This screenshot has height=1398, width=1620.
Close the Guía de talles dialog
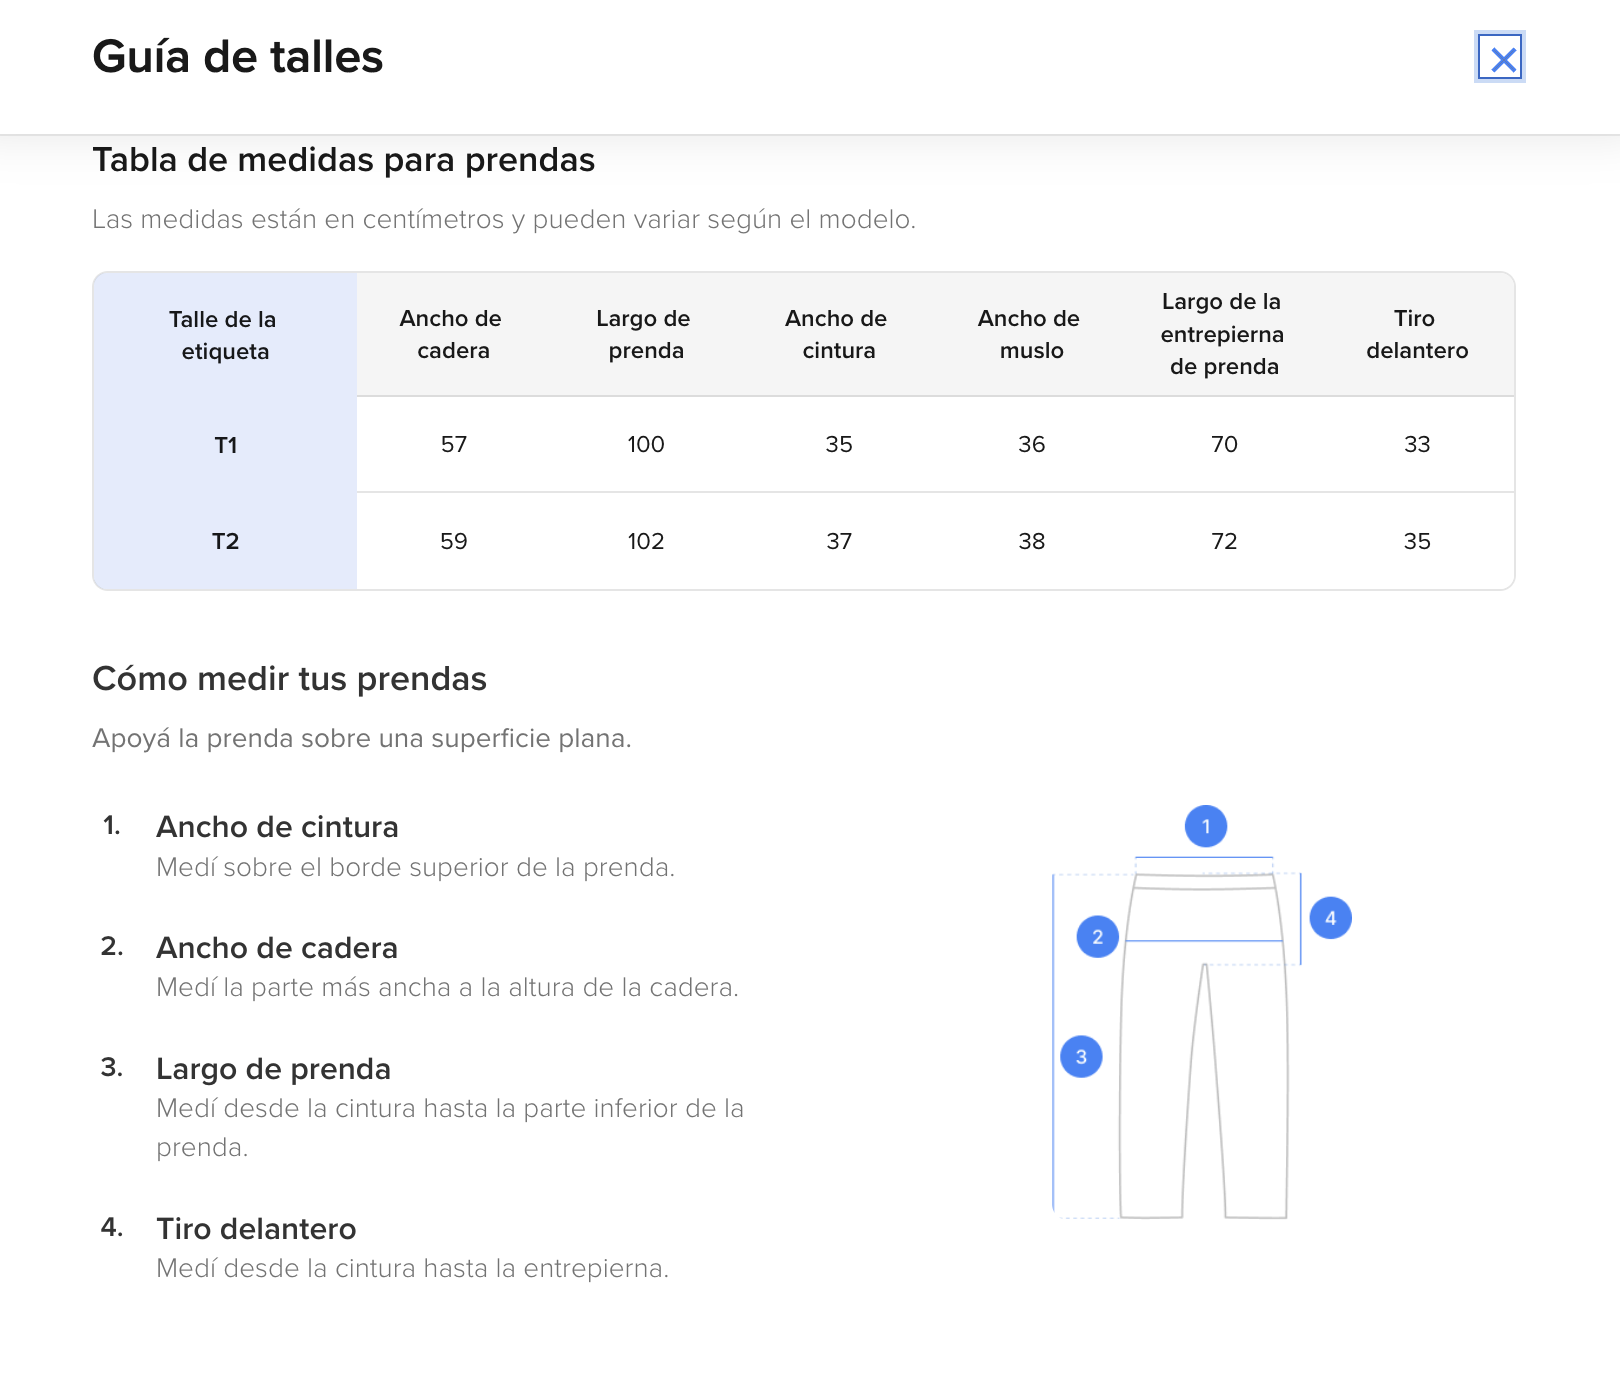coord(1499,58)
